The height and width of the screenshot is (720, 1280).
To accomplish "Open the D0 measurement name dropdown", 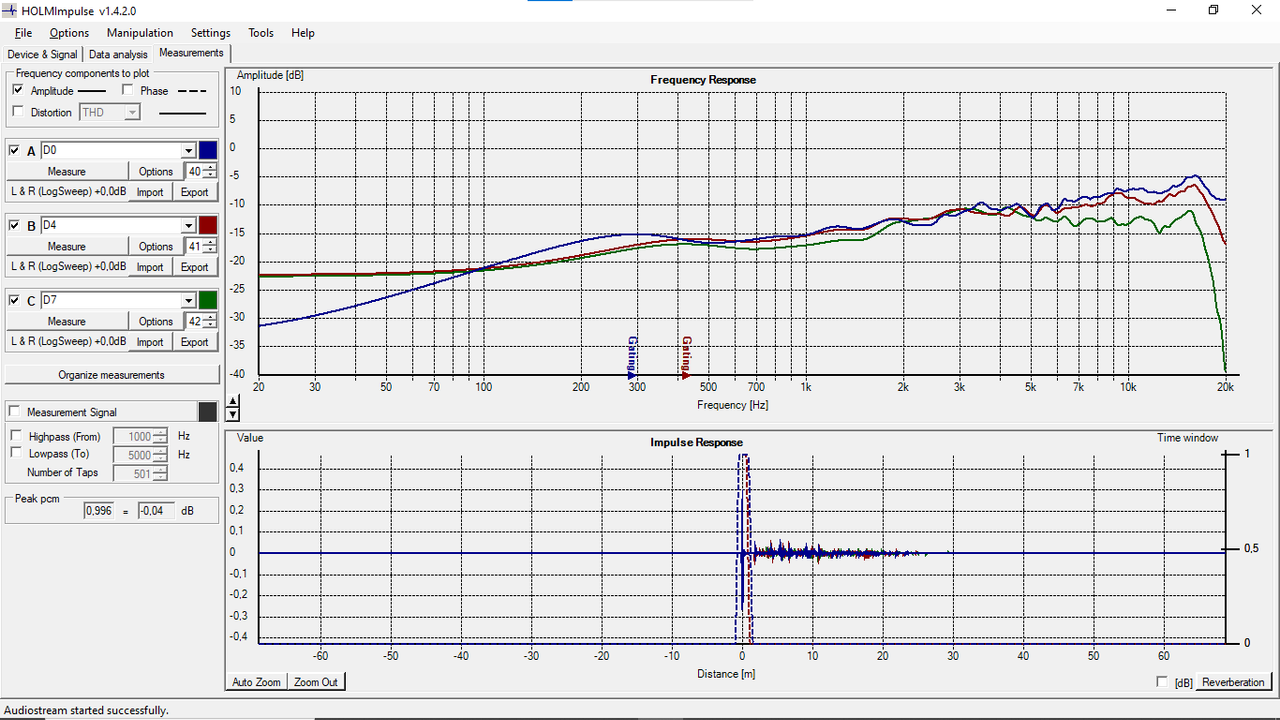I will coord(188,150).
